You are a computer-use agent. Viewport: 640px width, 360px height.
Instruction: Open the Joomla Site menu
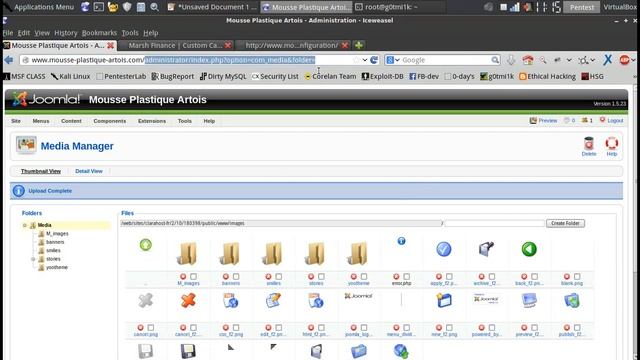[16, 121]
